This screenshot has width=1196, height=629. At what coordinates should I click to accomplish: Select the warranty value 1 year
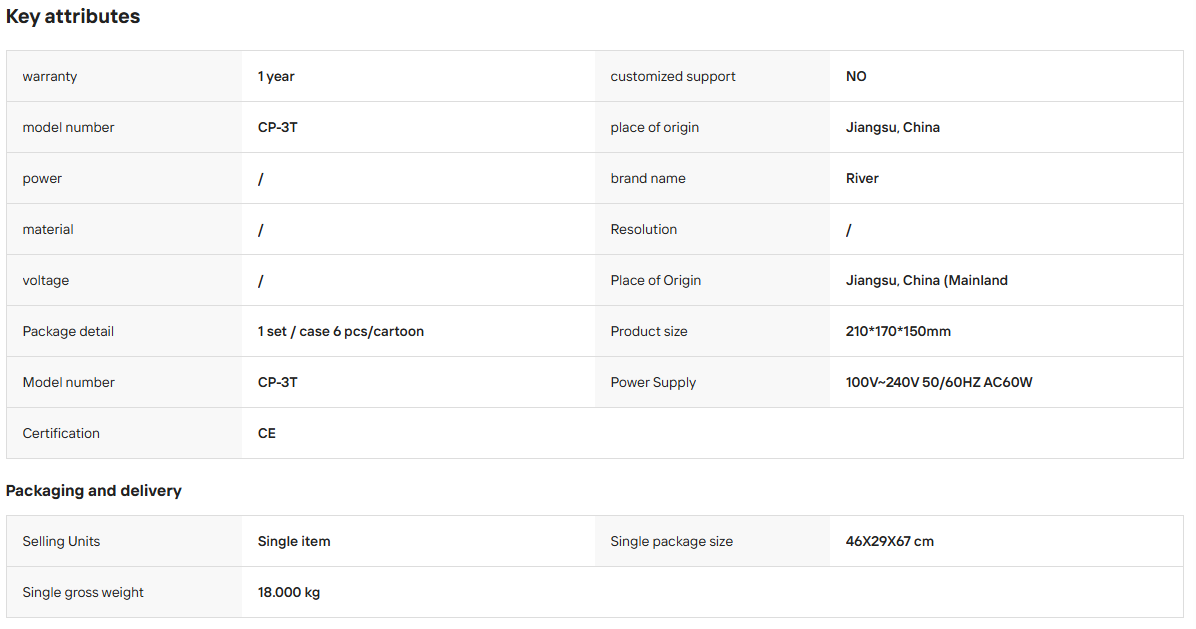(276, 76)
